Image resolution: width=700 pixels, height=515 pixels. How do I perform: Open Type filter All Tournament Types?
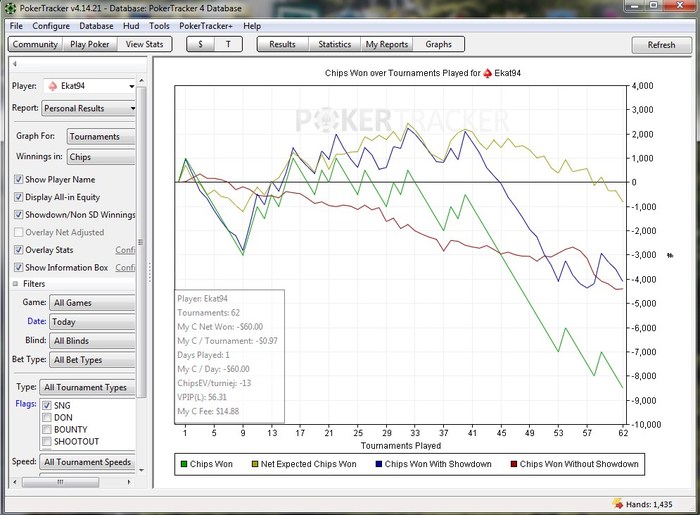tap(88, 387)
